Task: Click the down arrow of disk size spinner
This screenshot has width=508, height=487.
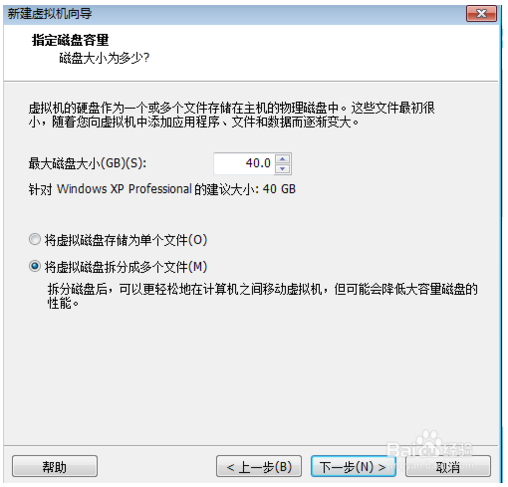Action: [283, 169]
